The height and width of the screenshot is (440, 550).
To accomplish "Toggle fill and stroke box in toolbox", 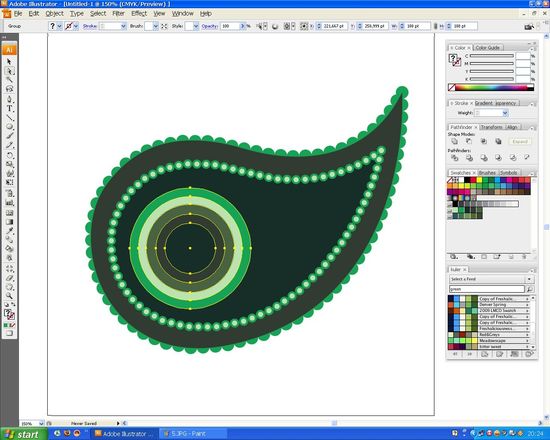I will point(9,314).
